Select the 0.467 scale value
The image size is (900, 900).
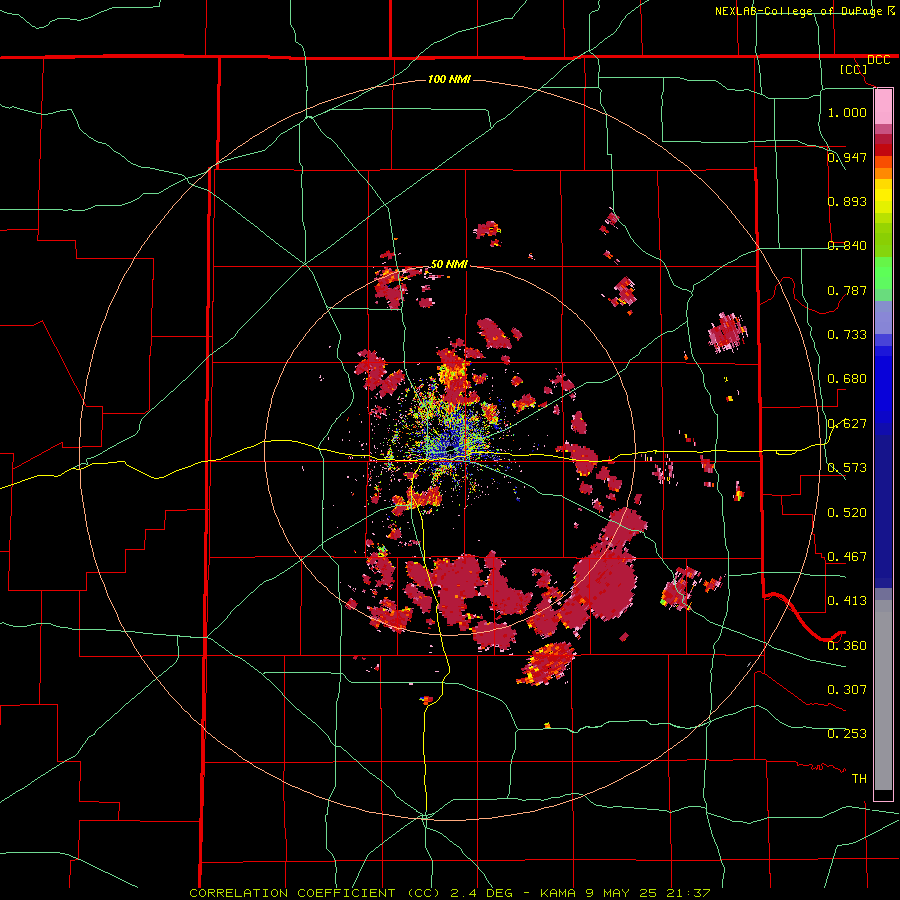click(847, 557)
